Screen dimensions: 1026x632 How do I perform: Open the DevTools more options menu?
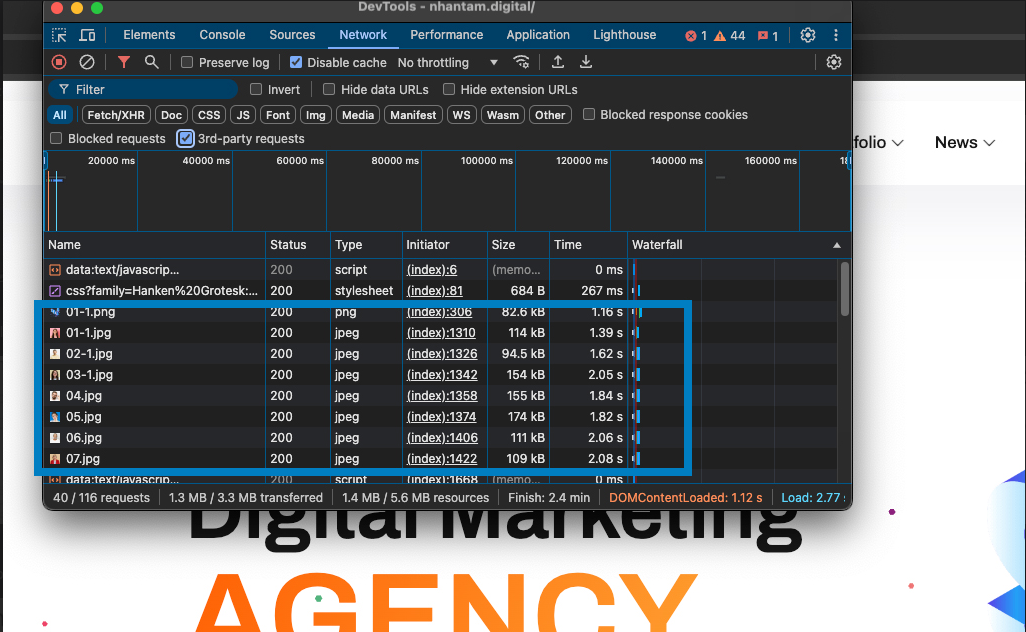(836, 35)
